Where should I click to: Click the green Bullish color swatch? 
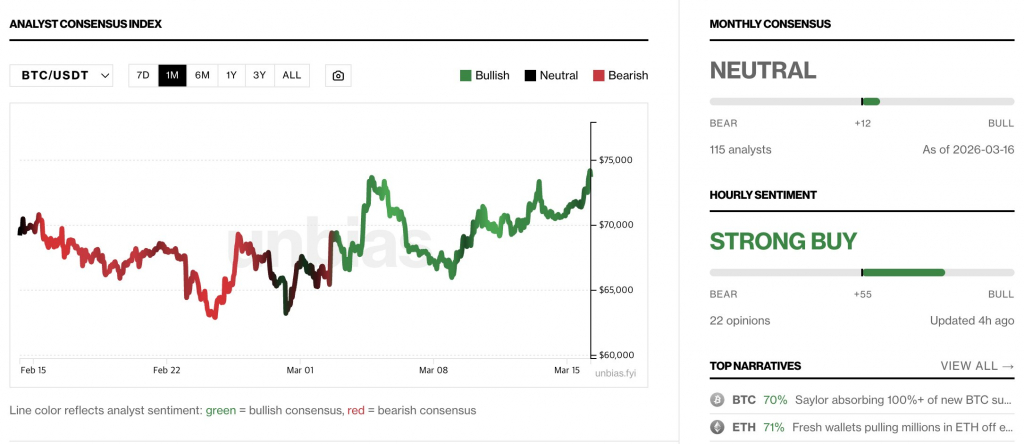466,76
